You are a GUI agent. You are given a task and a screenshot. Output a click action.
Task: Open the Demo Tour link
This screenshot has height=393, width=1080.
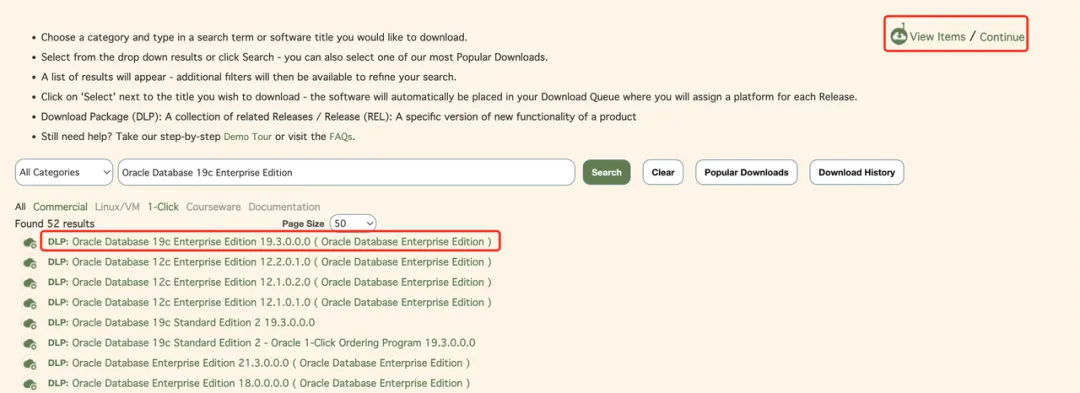click(248, 137)
